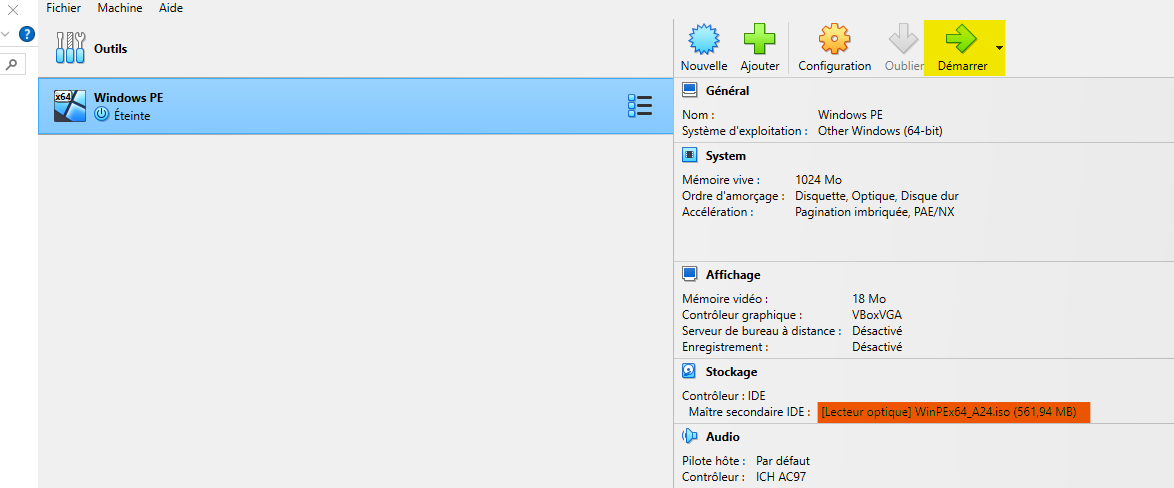This screenshot has width=1174, height=488.
Task: Click the System section header
Action: pyautogui.click(x=725, y=156)
